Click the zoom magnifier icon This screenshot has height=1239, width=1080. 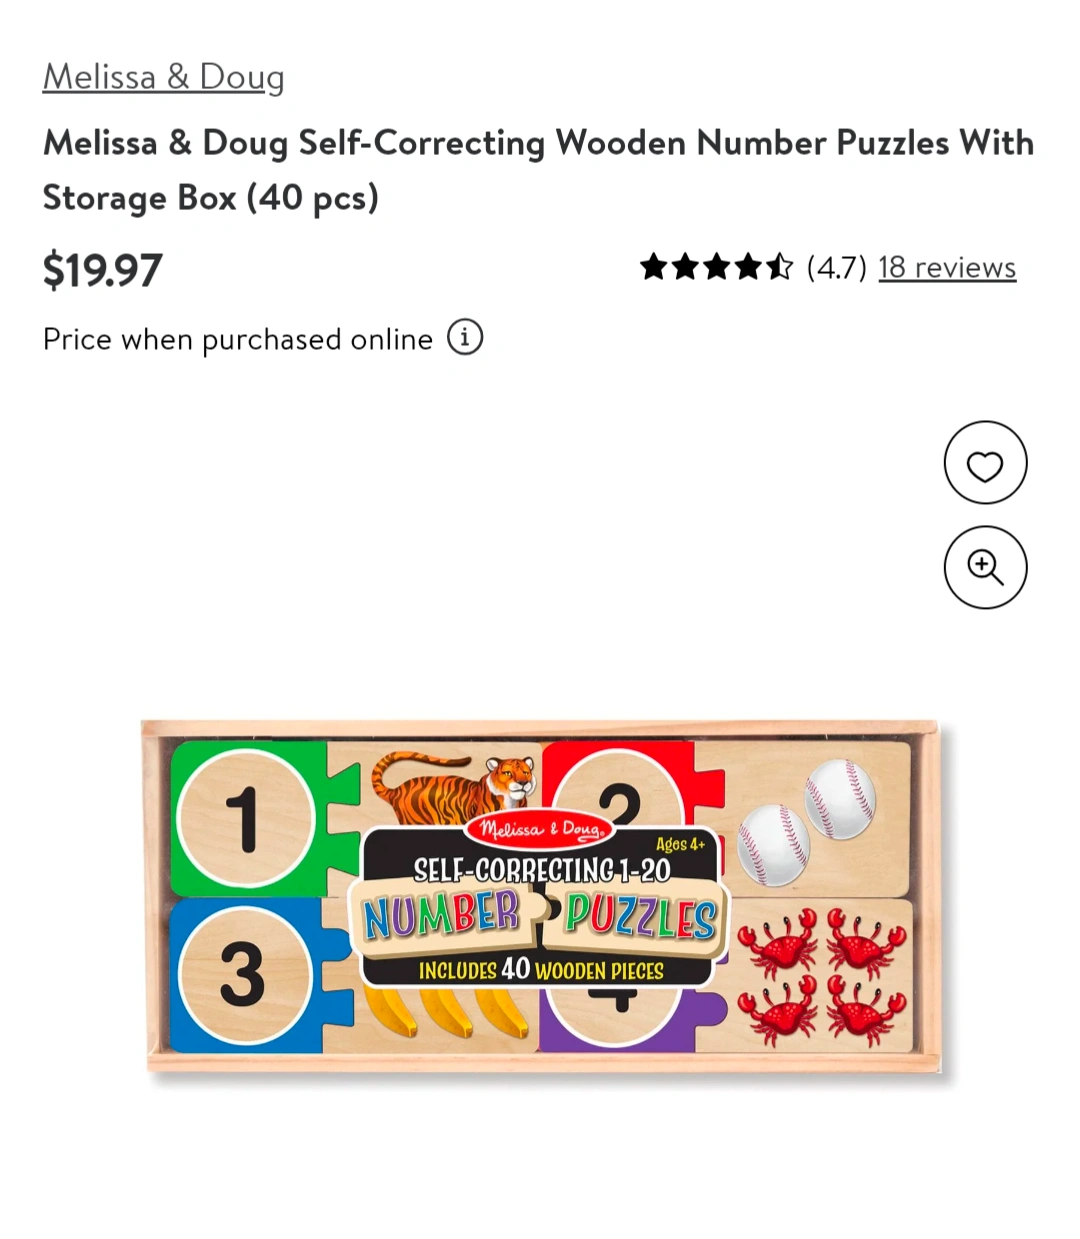pos(985,567)
